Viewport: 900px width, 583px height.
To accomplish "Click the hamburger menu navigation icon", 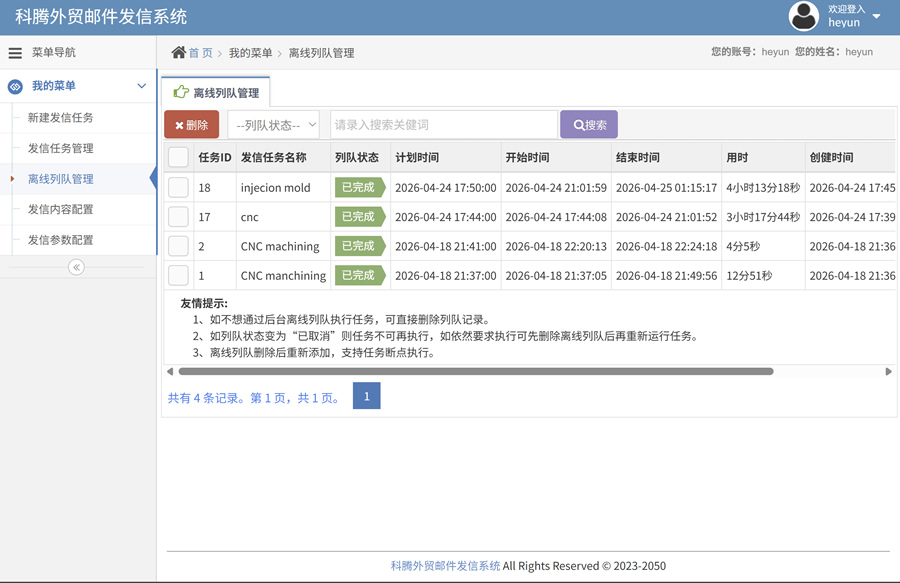I will point(15,53).
